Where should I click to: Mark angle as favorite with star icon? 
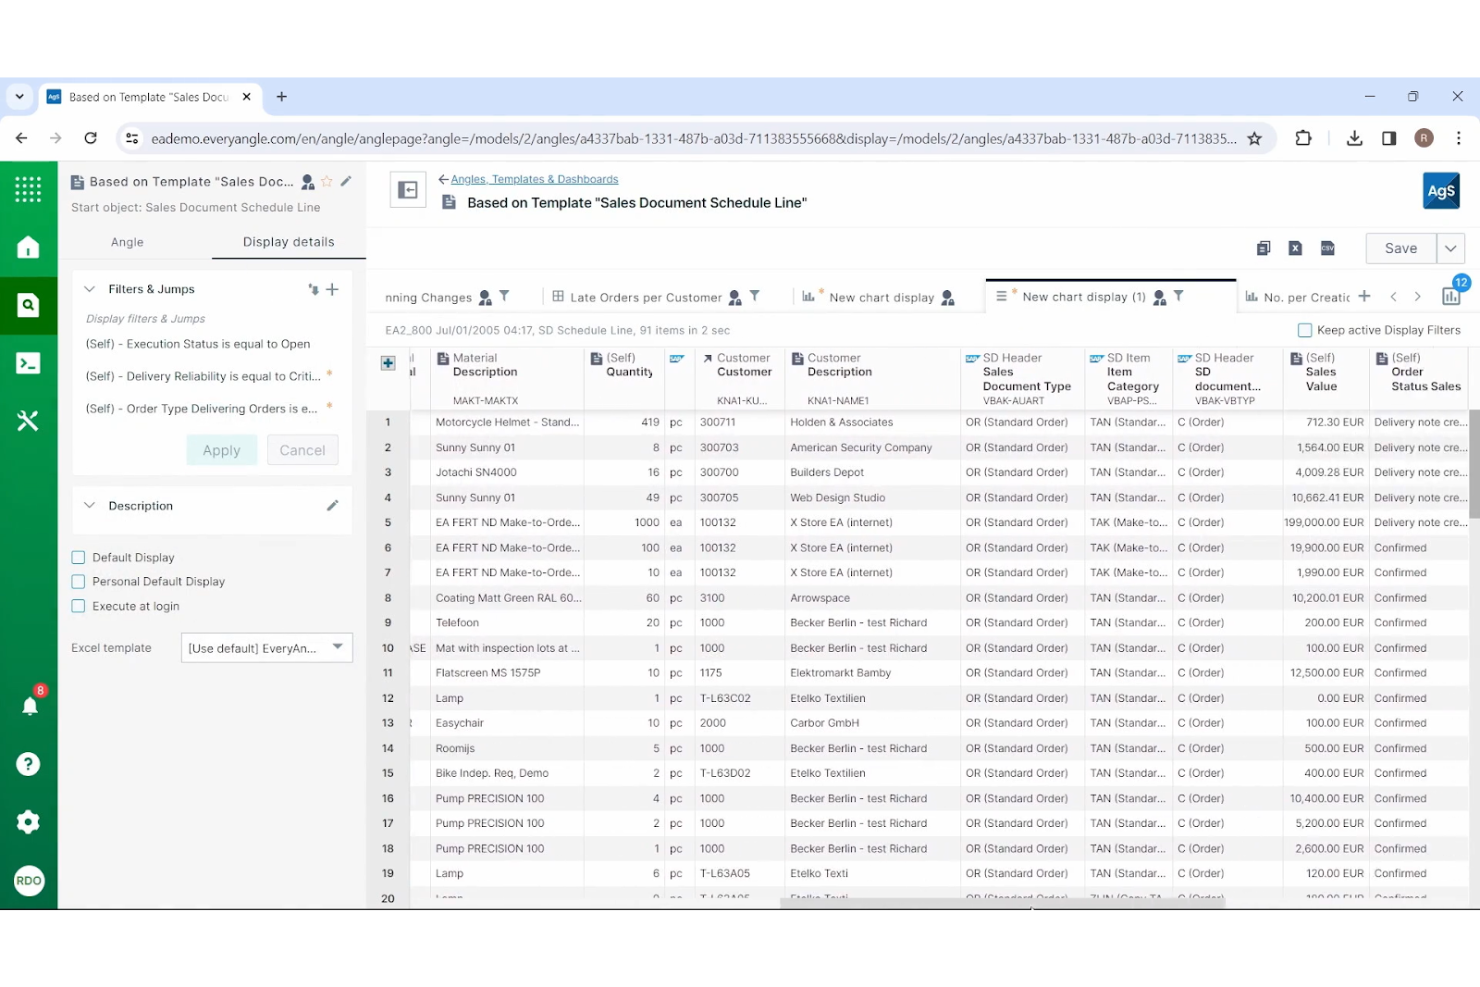[x=327, y=182]
